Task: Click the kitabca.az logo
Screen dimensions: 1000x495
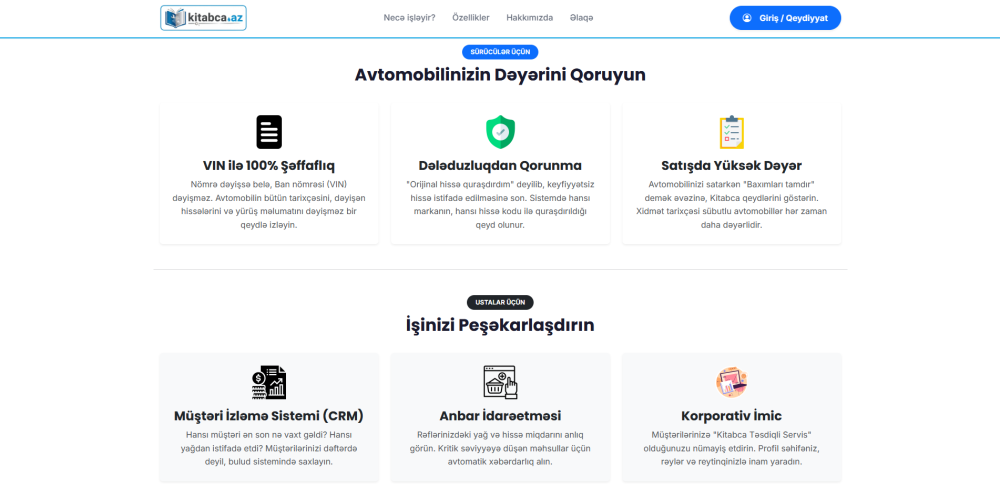Action: coord(203,18)
